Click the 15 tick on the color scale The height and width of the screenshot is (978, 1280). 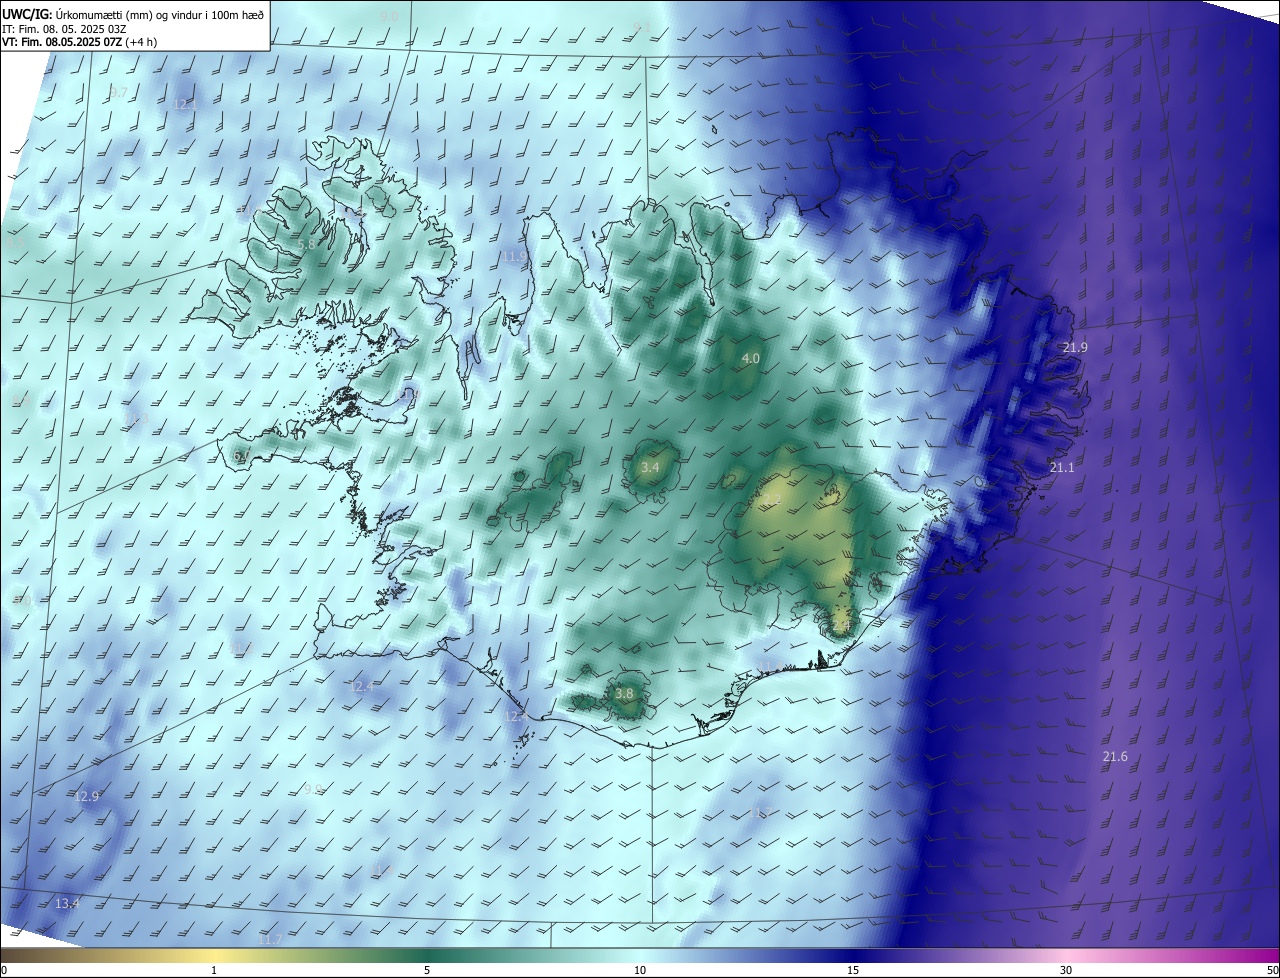[853, 970]
